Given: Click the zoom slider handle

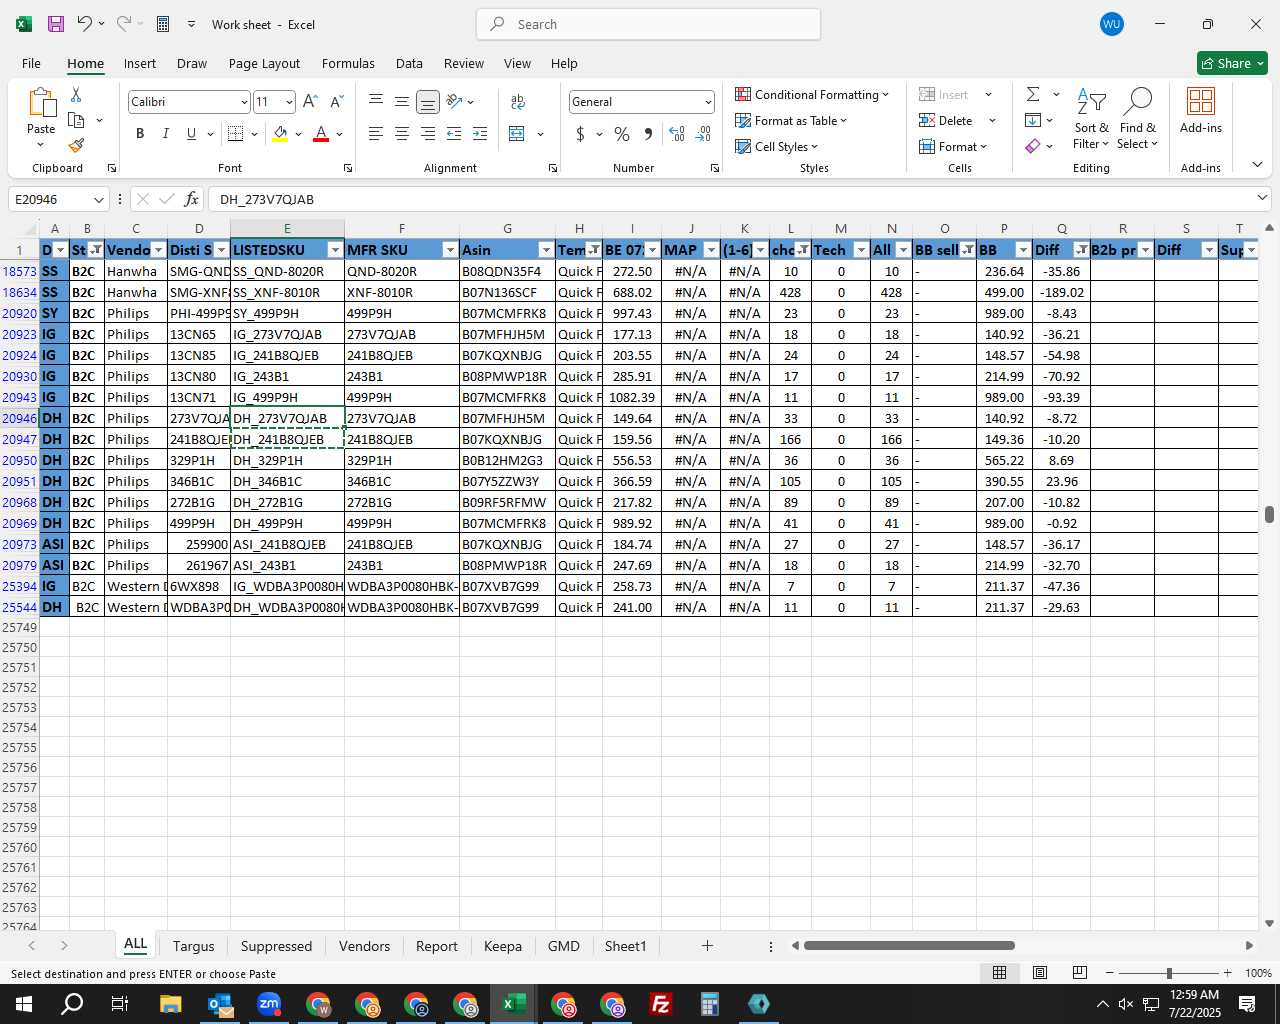Looking at the screenshot, I should (x=1168, y=973).
